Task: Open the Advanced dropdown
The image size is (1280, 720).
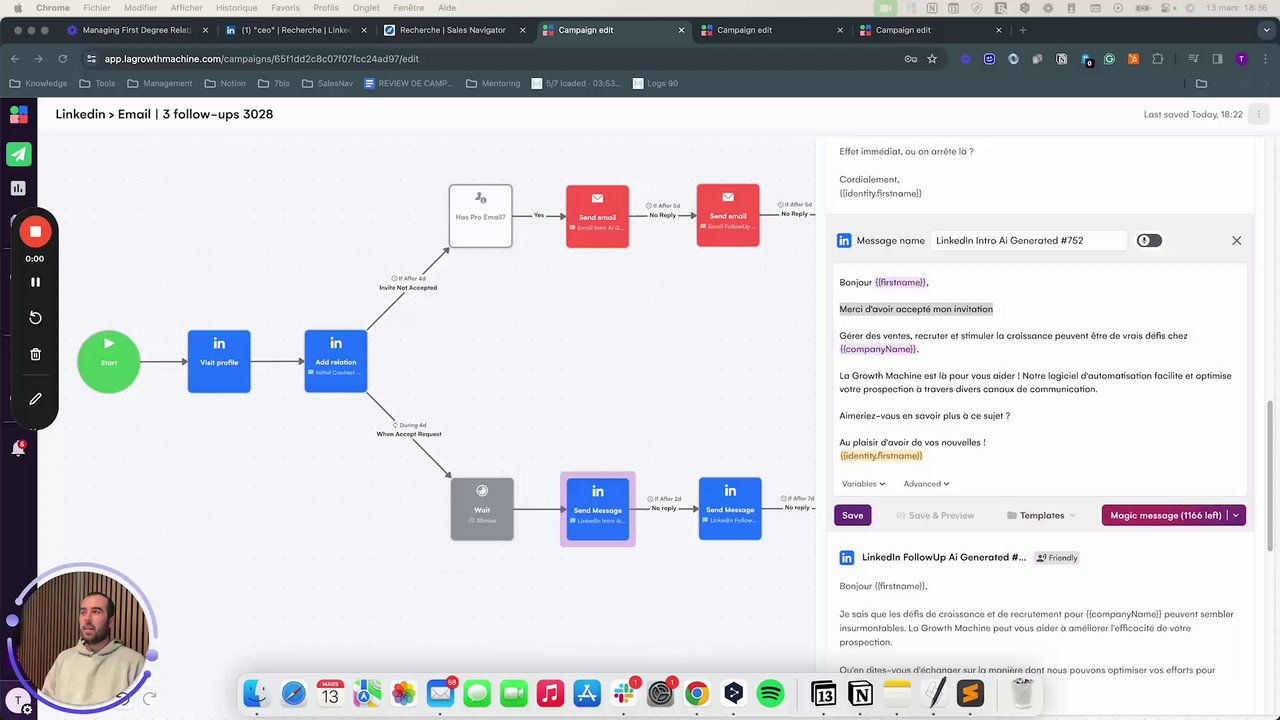Action: point(926,484)
